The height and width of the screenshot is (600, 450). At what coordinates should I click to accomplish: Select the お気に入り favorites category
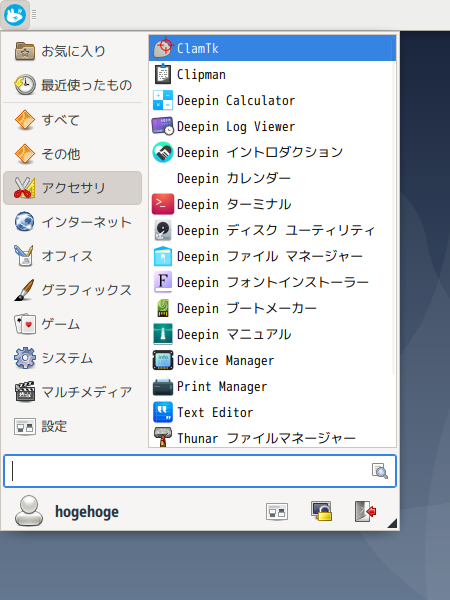(x=73, y=51)
